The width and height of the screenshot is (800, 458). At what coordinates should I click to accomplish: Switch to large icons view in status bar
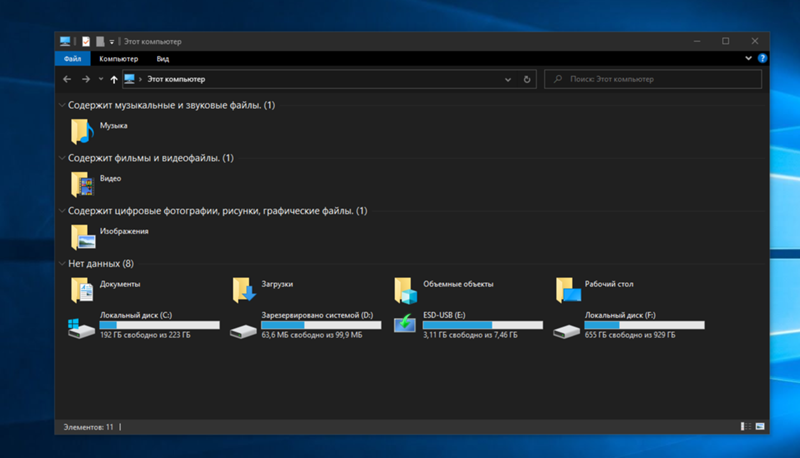tap(760, 426)
